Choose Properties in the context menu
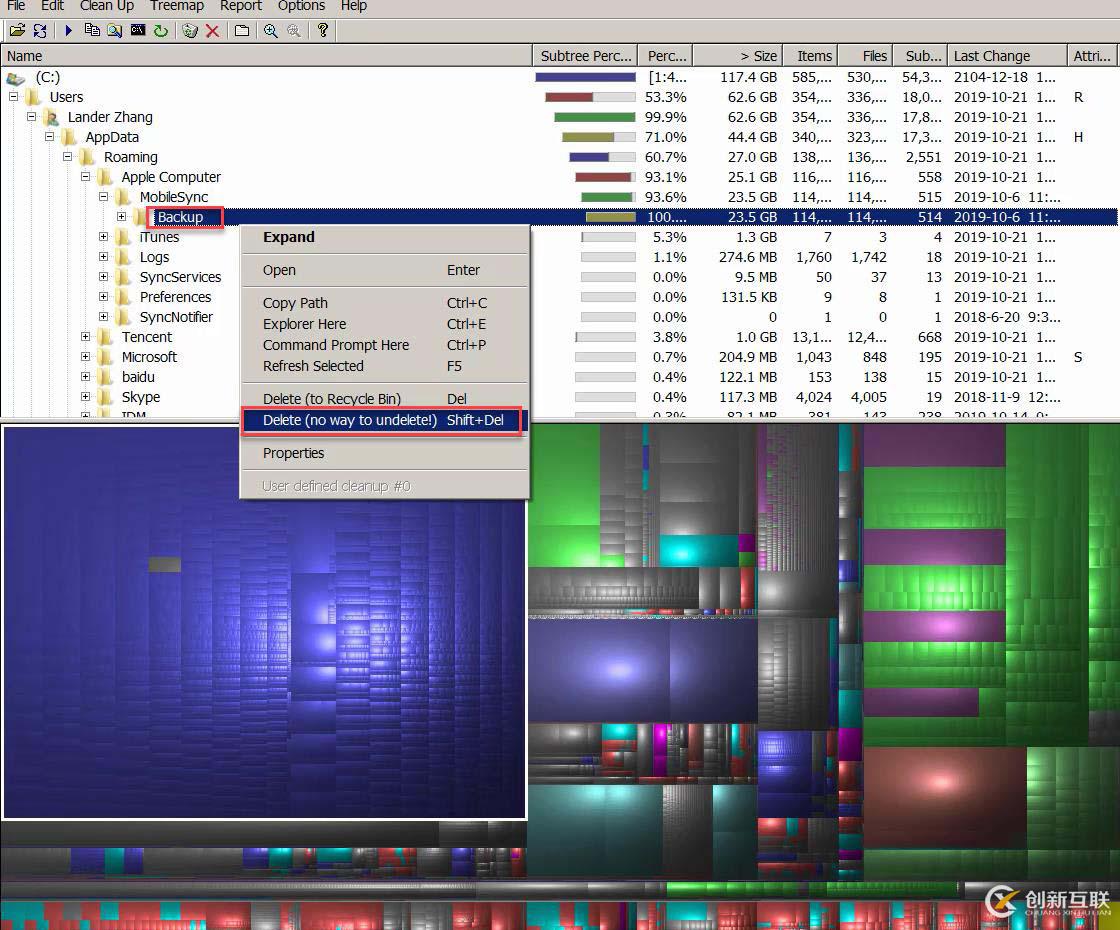 [x=384, y=453]
